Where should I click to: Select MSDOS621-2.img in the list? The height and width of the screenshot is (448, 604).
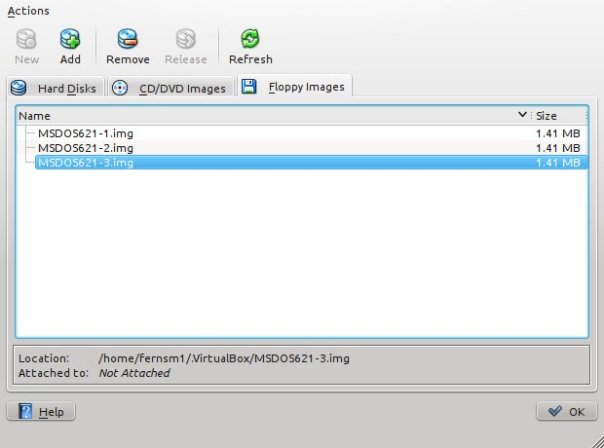pyautogui.click(x=86, y=148)
